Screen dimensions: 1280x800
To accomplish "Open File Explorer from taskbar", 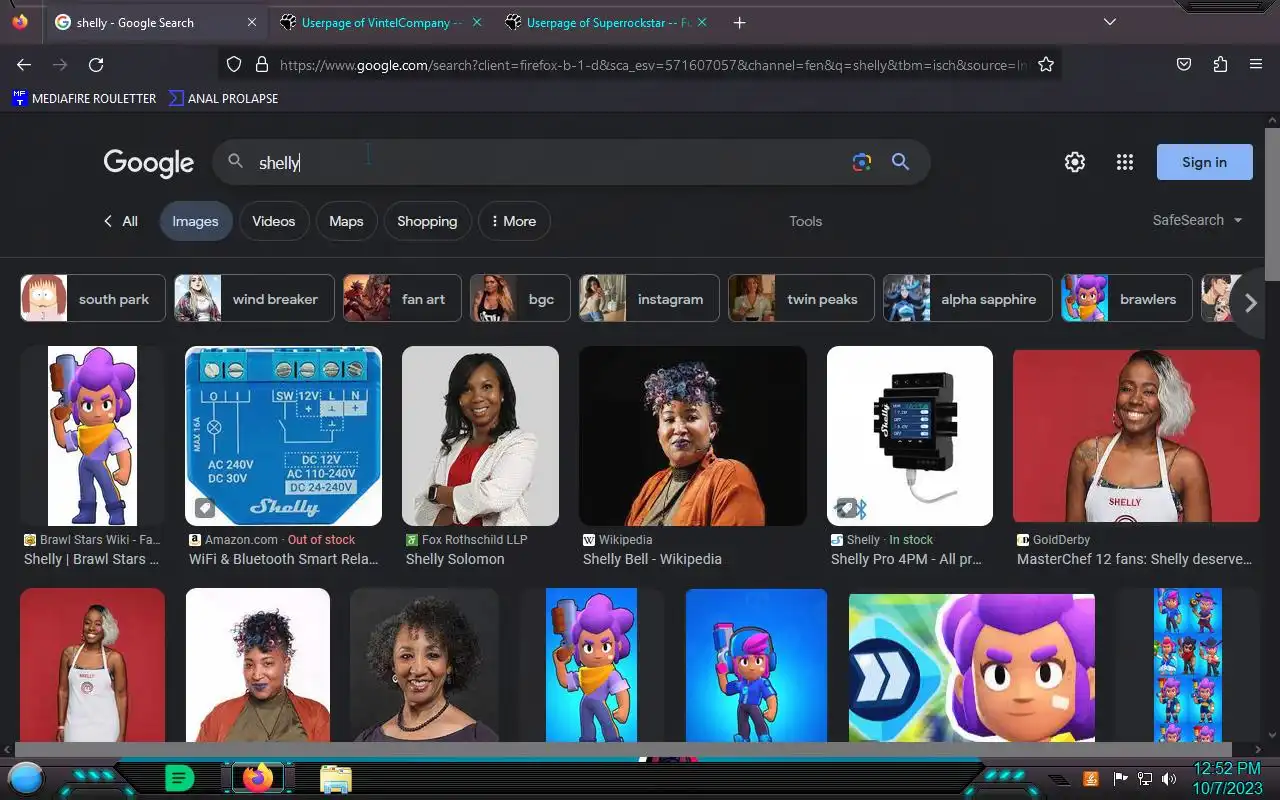I will (x=335, y=778).
